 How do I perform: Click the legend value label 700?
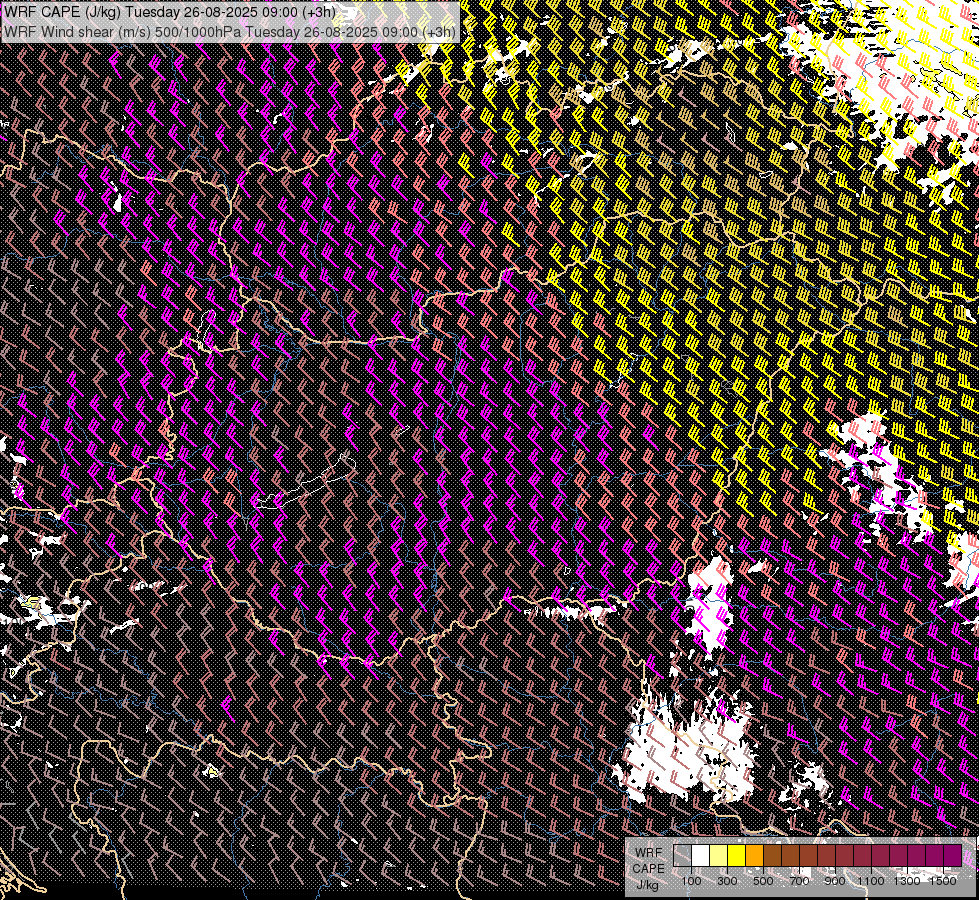pos(799,881)
